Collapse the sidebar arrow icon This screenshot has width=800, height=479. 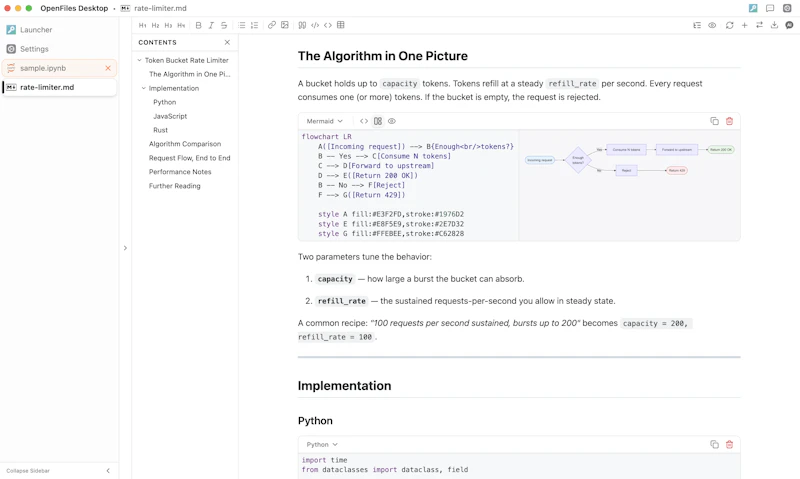coord(108,471)
